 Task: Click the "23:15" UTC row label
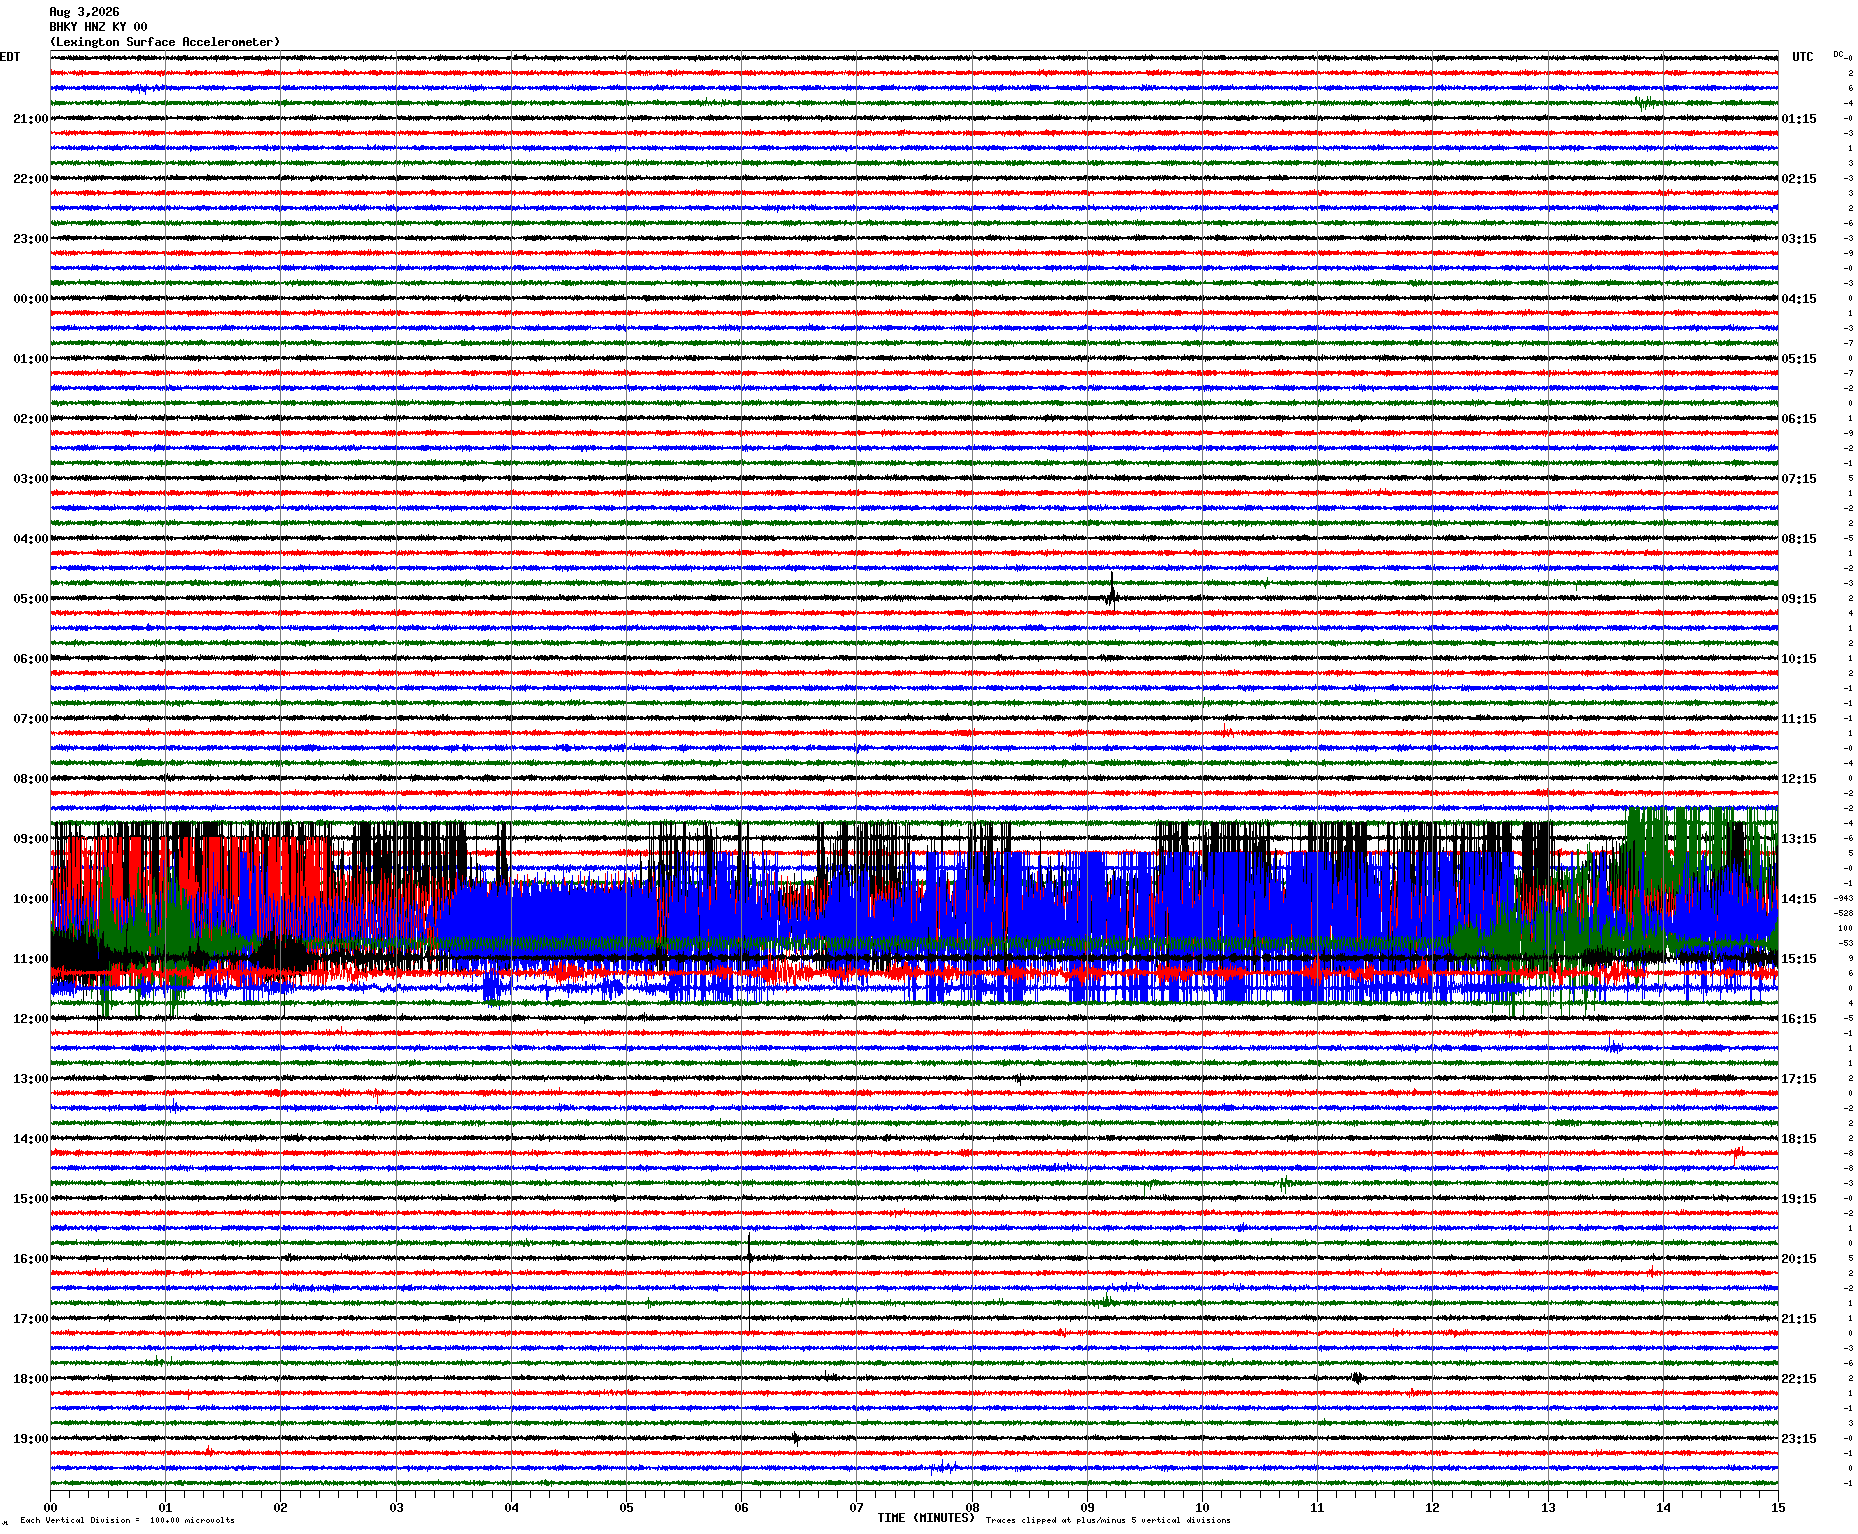(x=1799, y=1439)
